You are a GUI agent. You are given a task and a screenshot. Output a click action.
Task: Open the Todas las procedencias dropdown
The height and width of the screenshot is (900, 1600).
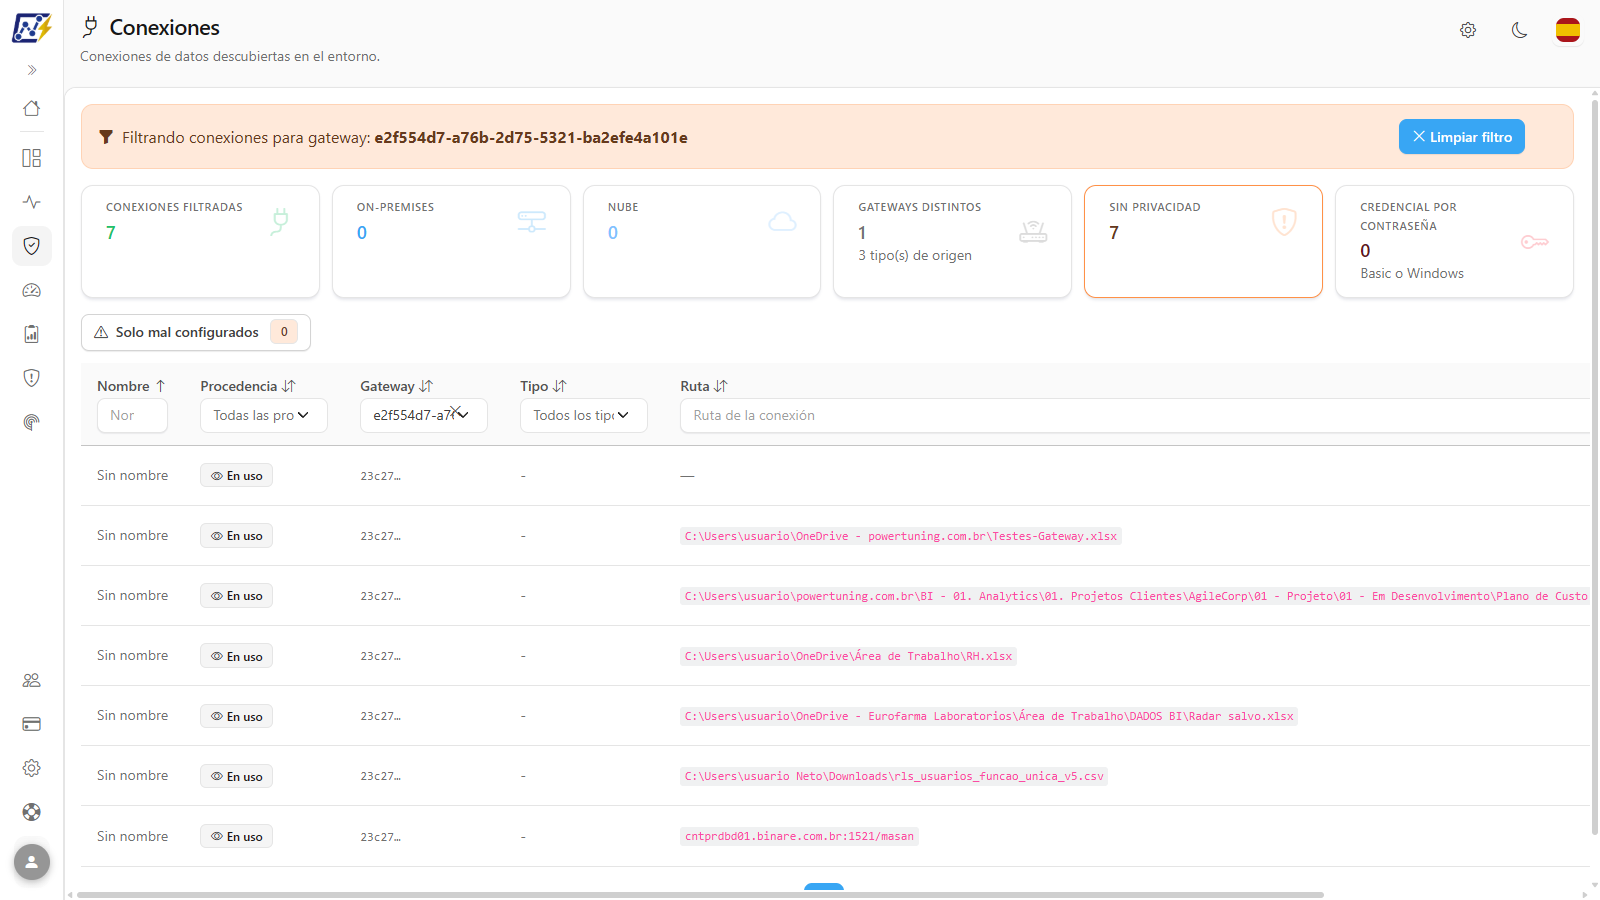pos(264,415)
